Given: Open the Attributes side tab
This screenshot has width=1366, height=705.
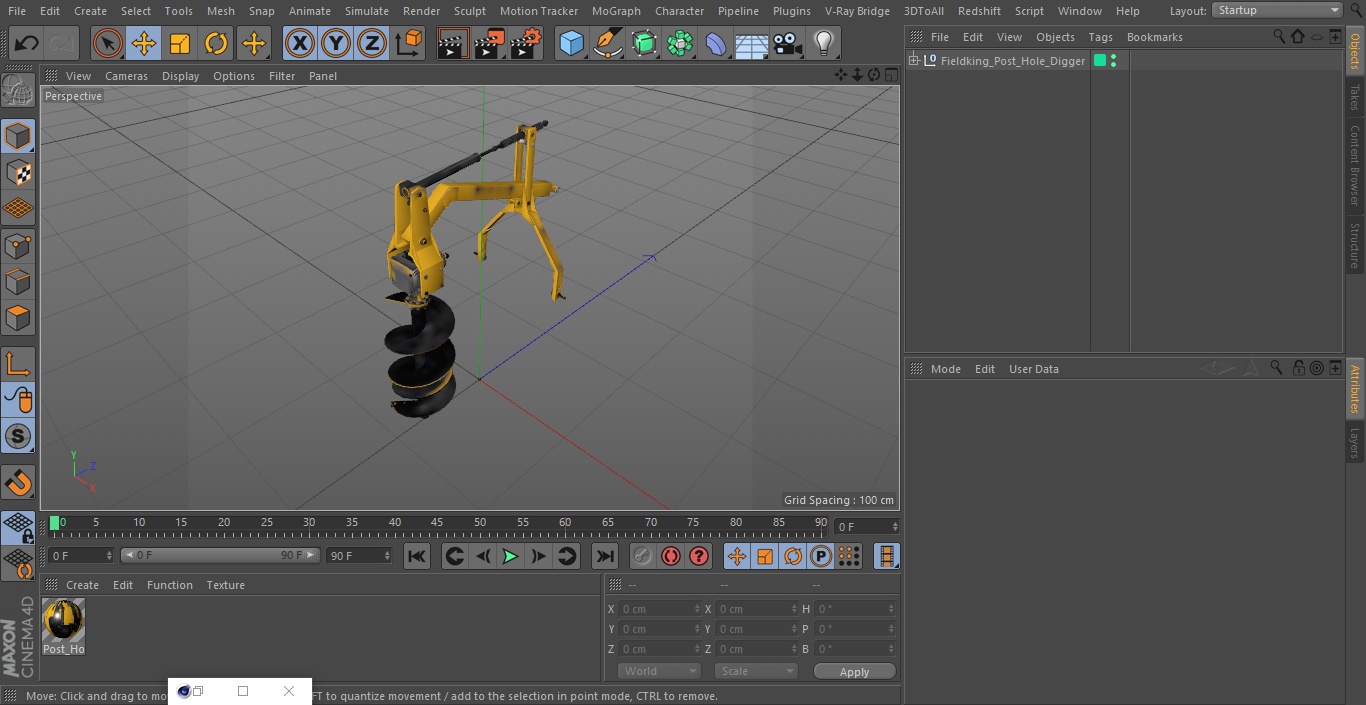Looking at the screenshot, I should click(1355, 389).
